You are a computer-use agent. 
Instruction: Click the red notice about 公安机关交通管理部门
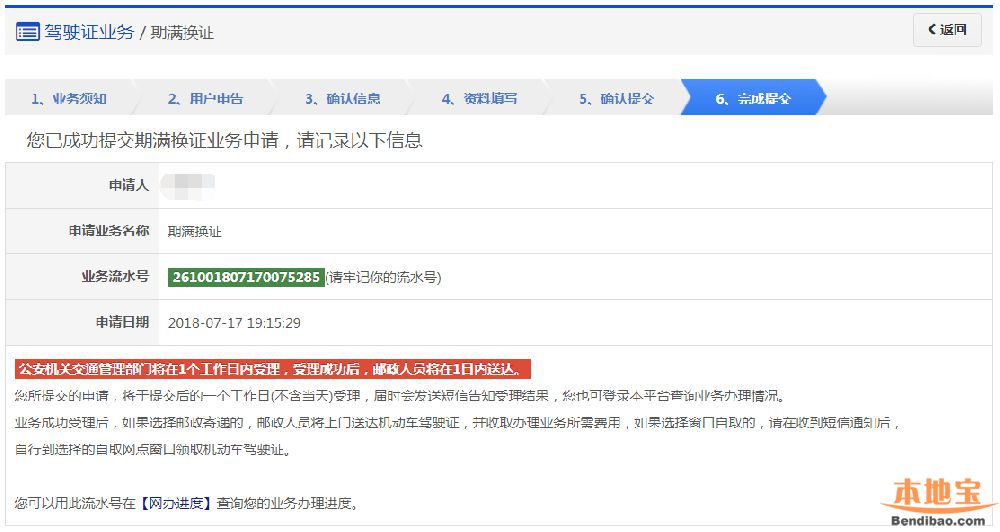(273, 369)
